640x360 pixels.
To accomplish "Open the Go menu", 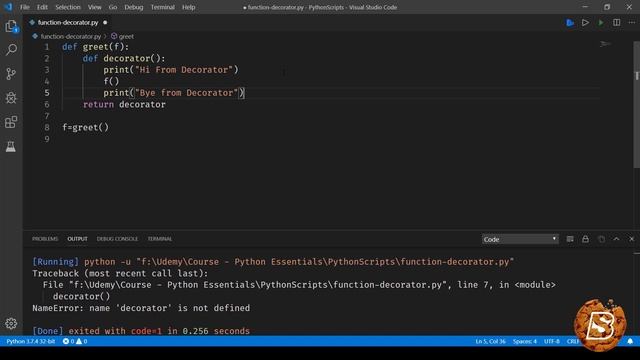I will pyautogui.click(x=113, y=7).
